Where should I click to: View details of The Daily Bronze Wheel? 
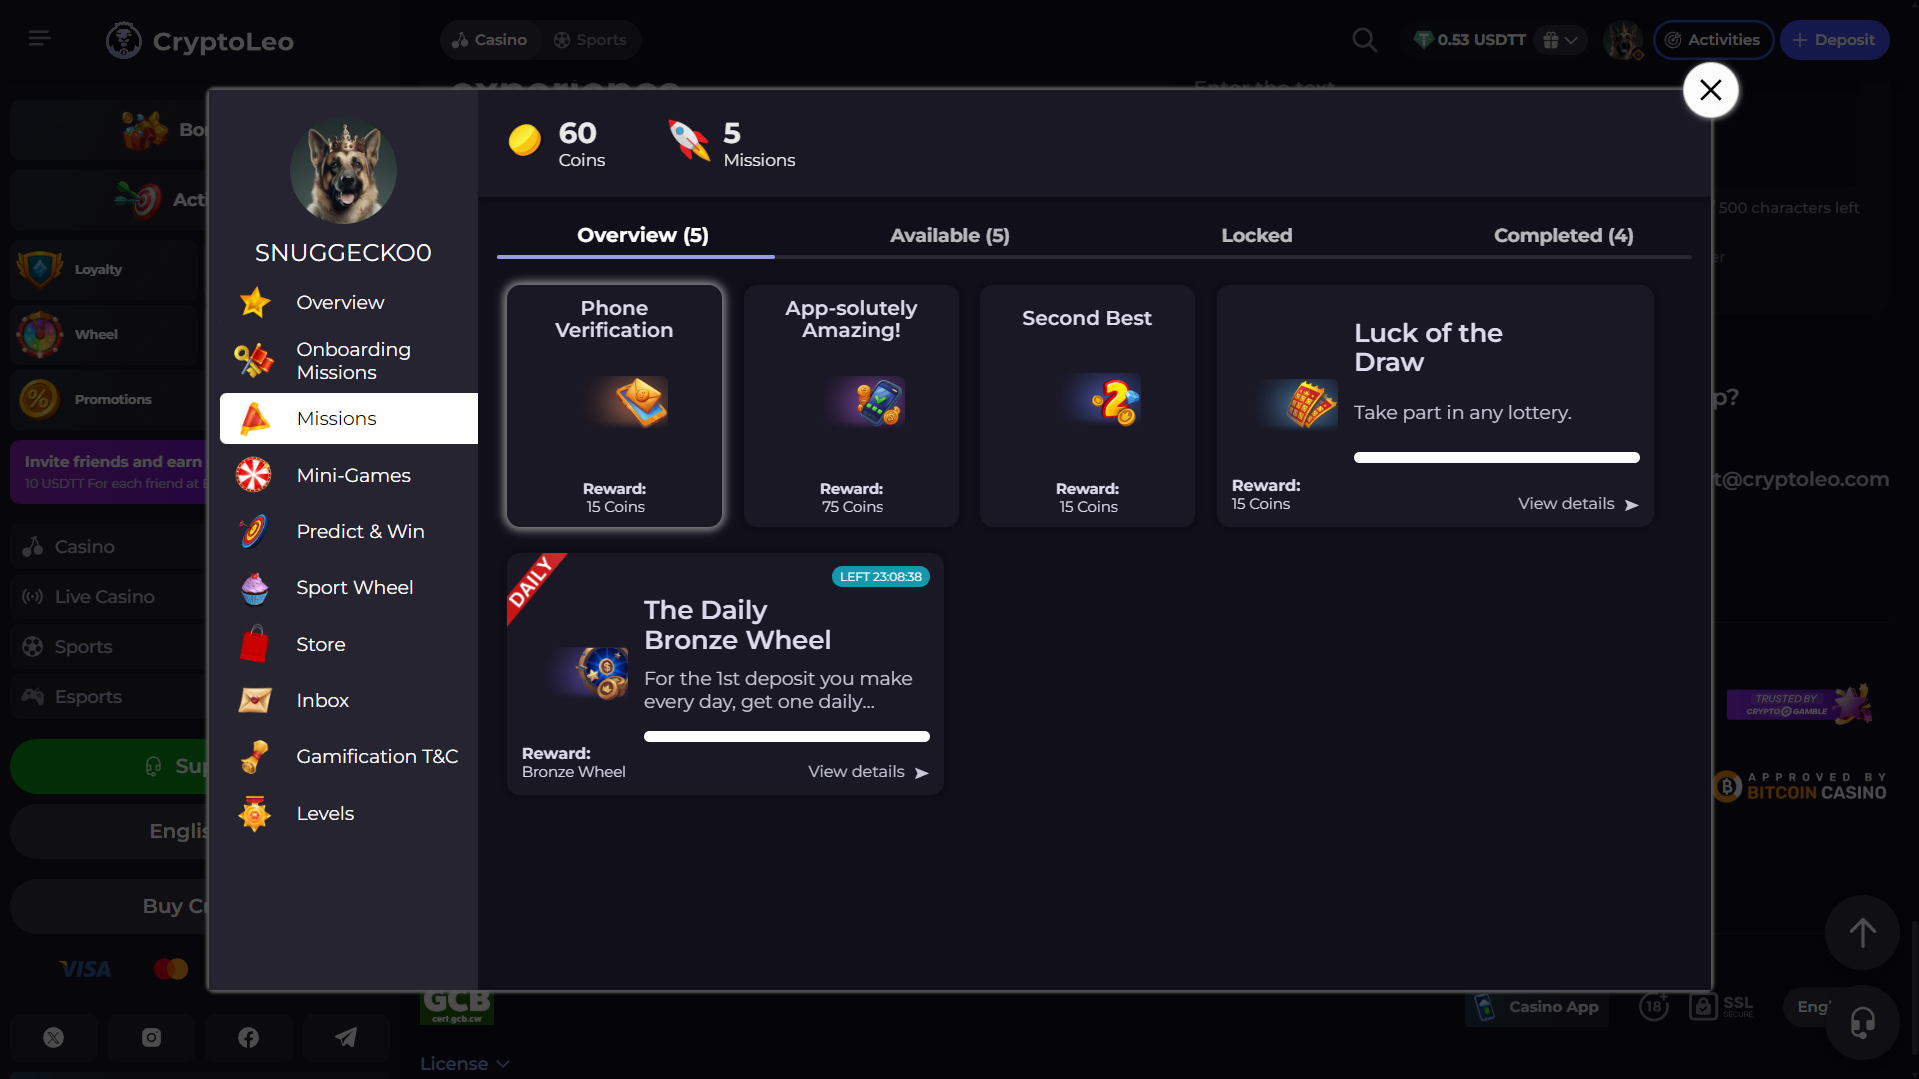868,772
